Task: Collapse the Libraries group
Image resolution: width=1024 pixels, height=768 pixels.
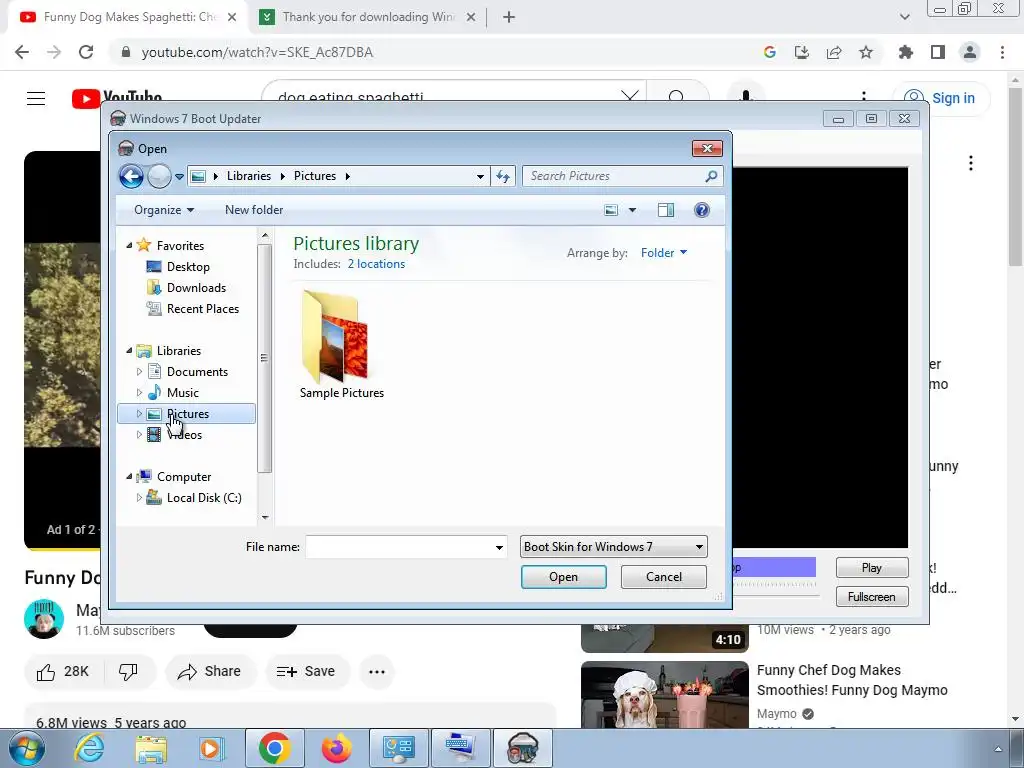Action: point(129,351)
